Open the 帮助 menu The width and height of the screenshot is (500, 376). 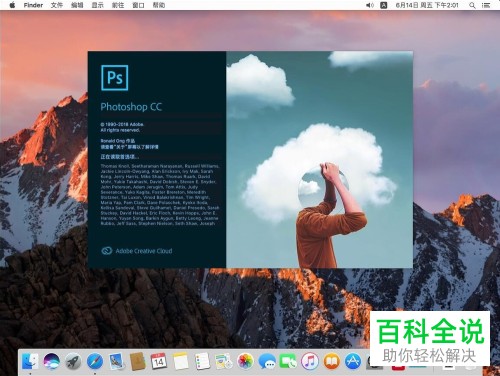tap(159, 5)
